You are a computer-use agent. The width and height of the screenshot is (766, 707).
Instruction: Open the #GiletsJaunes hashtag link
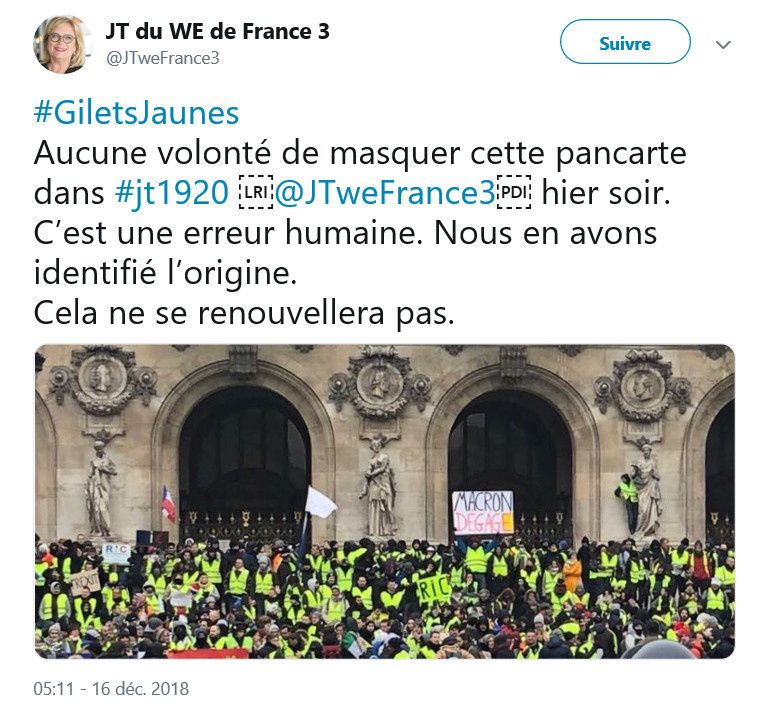pos(136,113)
